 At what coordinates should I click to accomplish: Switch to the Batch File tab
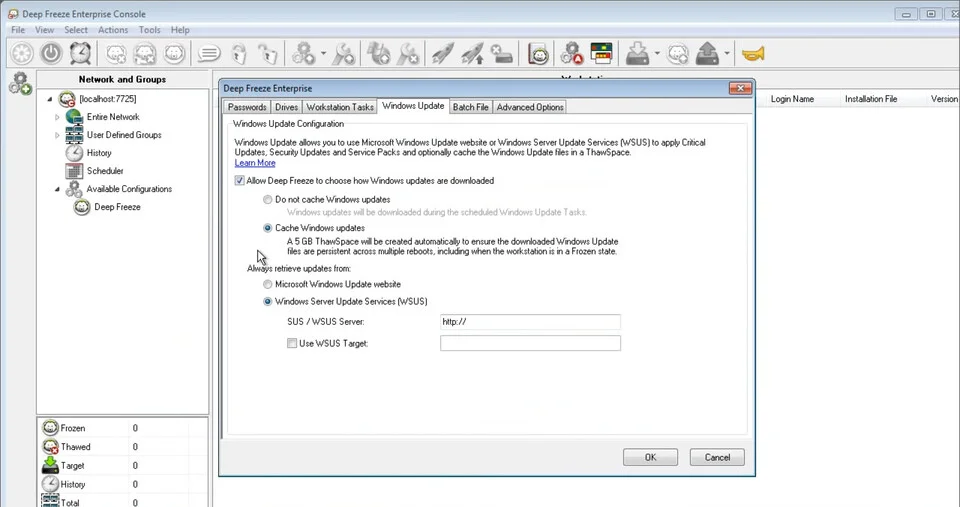pos(470,107)
